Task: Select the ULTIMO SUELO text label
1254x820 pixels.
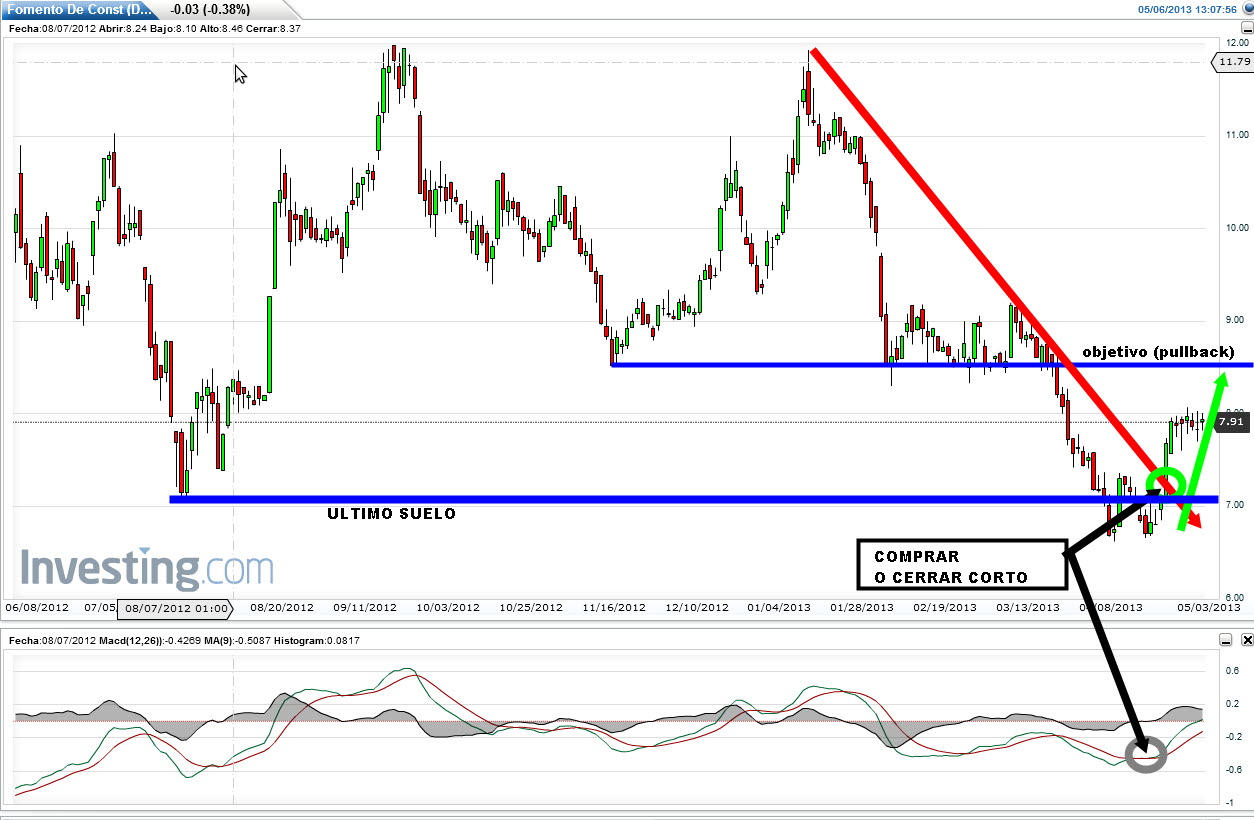Action: click(x=392, y=514)
